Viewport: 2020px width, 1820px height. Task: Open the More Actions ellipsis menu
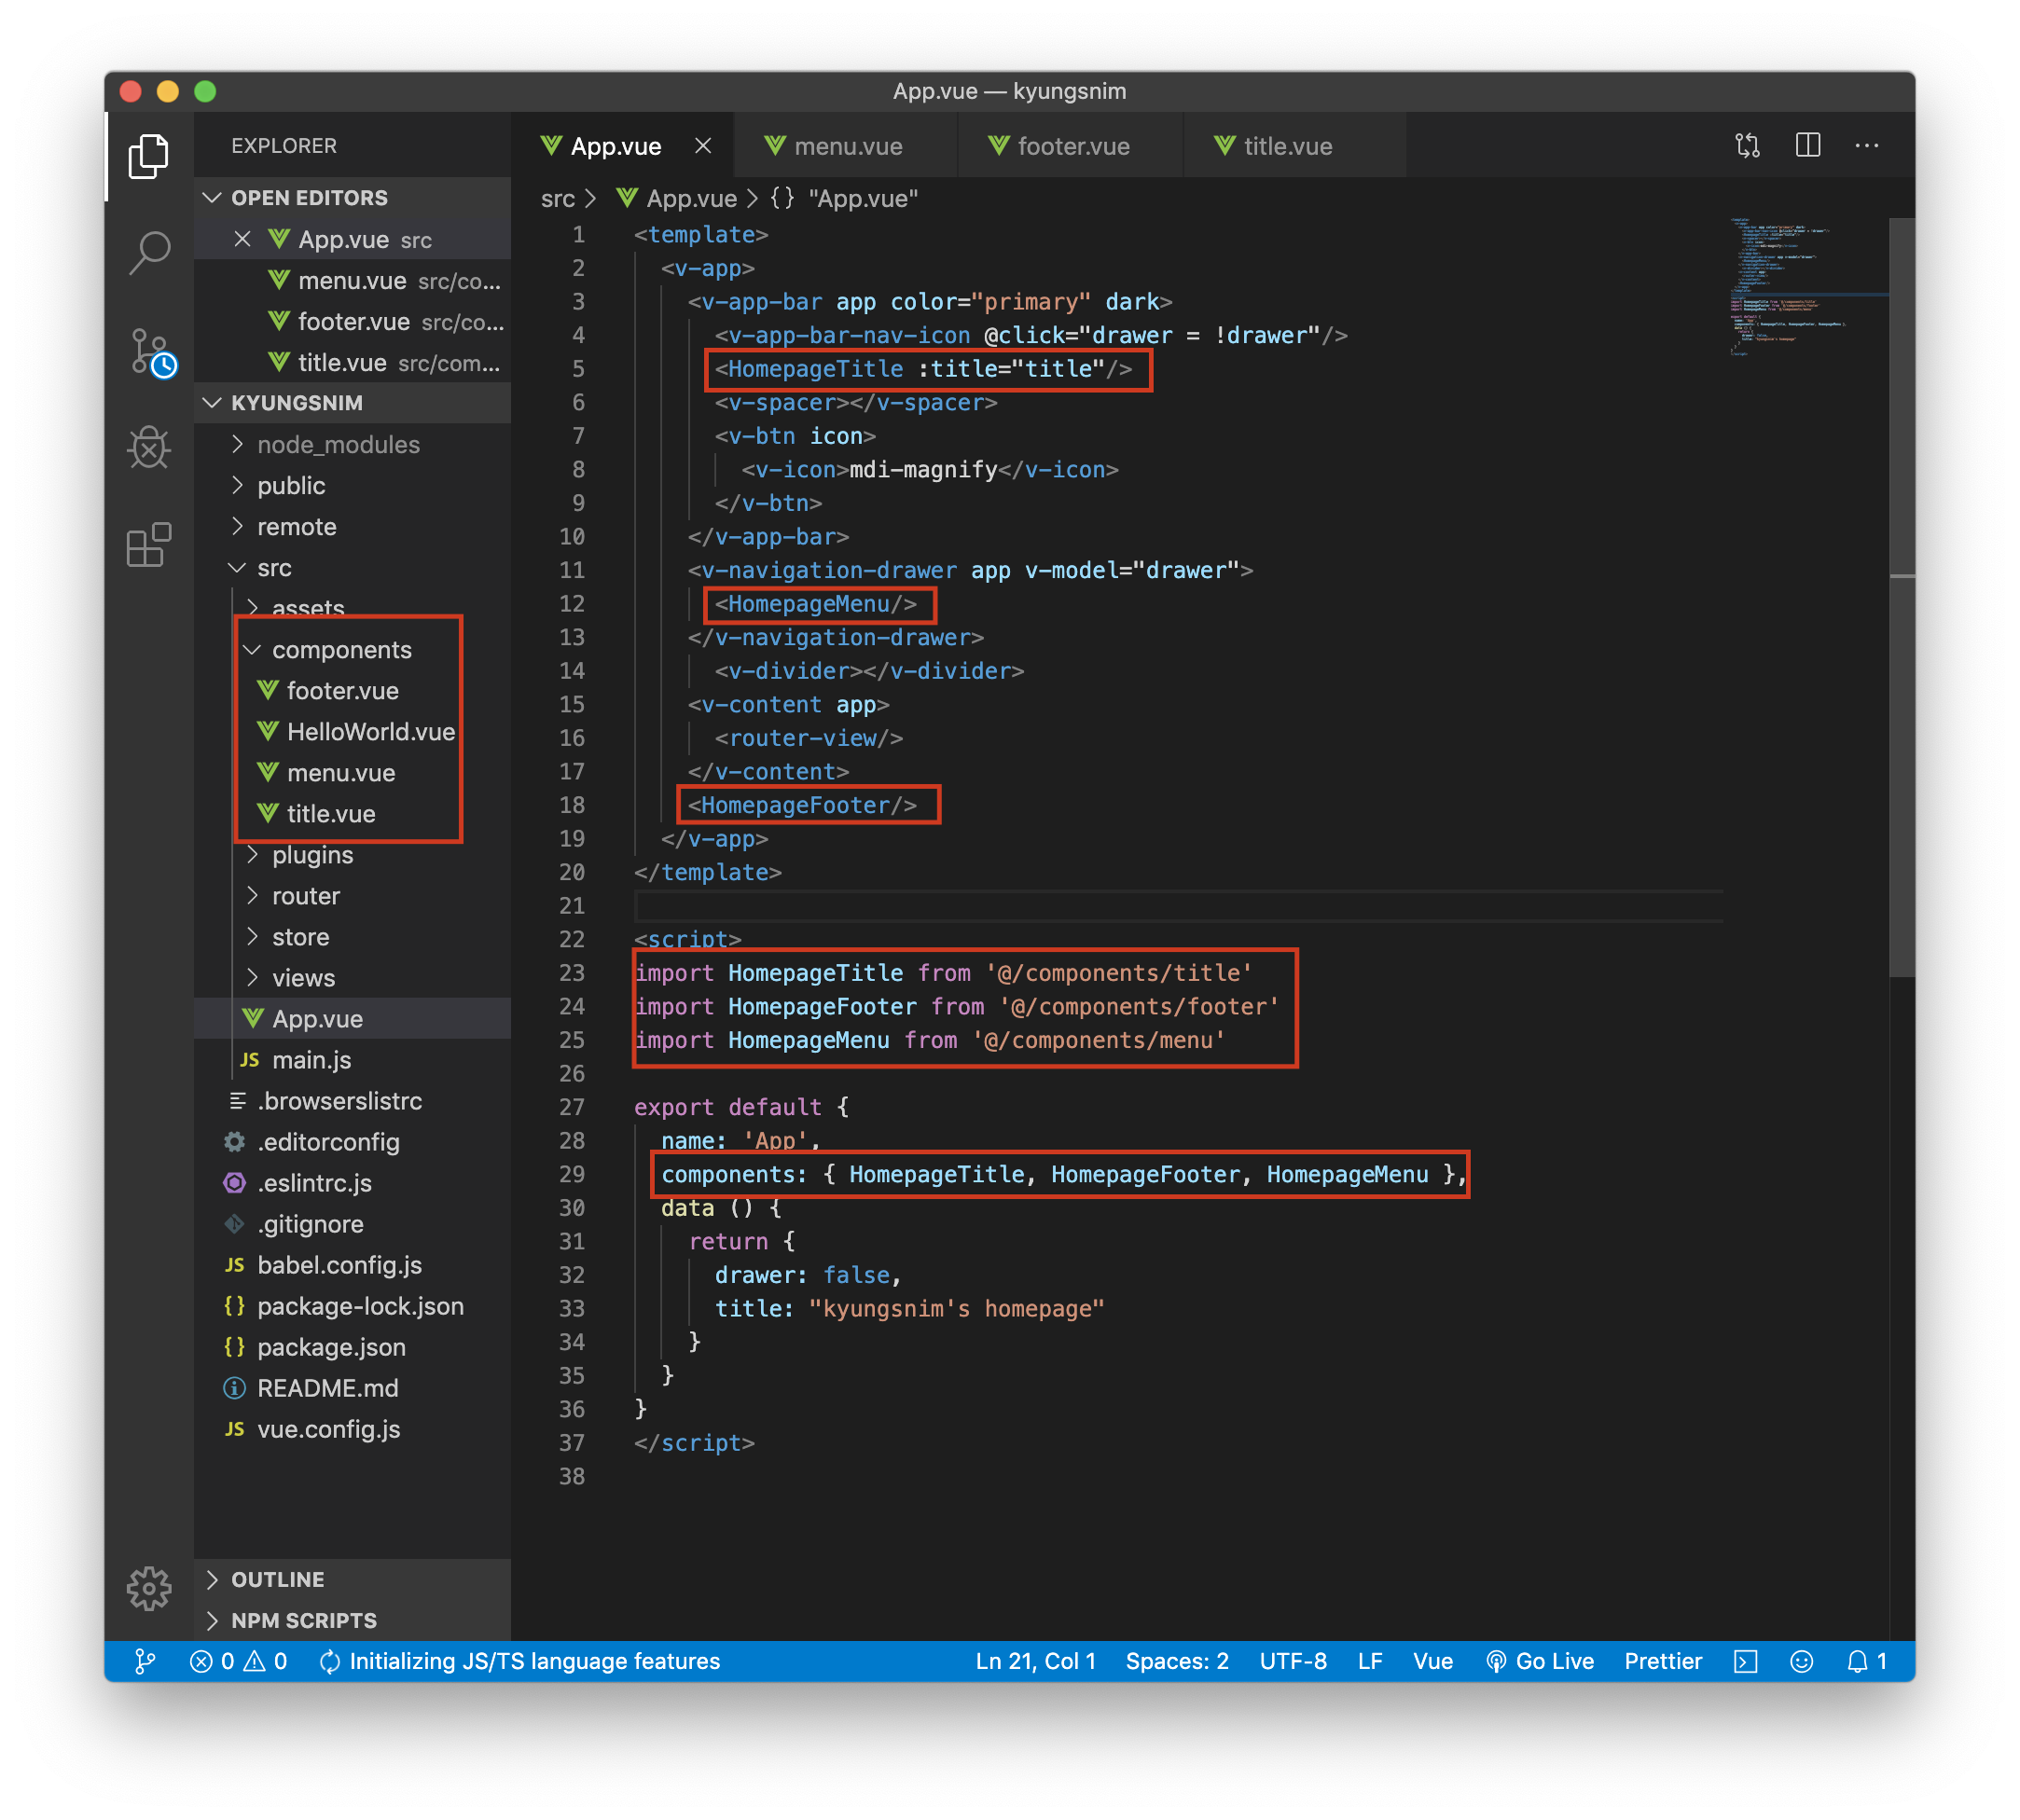click(x=1866, y=146)
